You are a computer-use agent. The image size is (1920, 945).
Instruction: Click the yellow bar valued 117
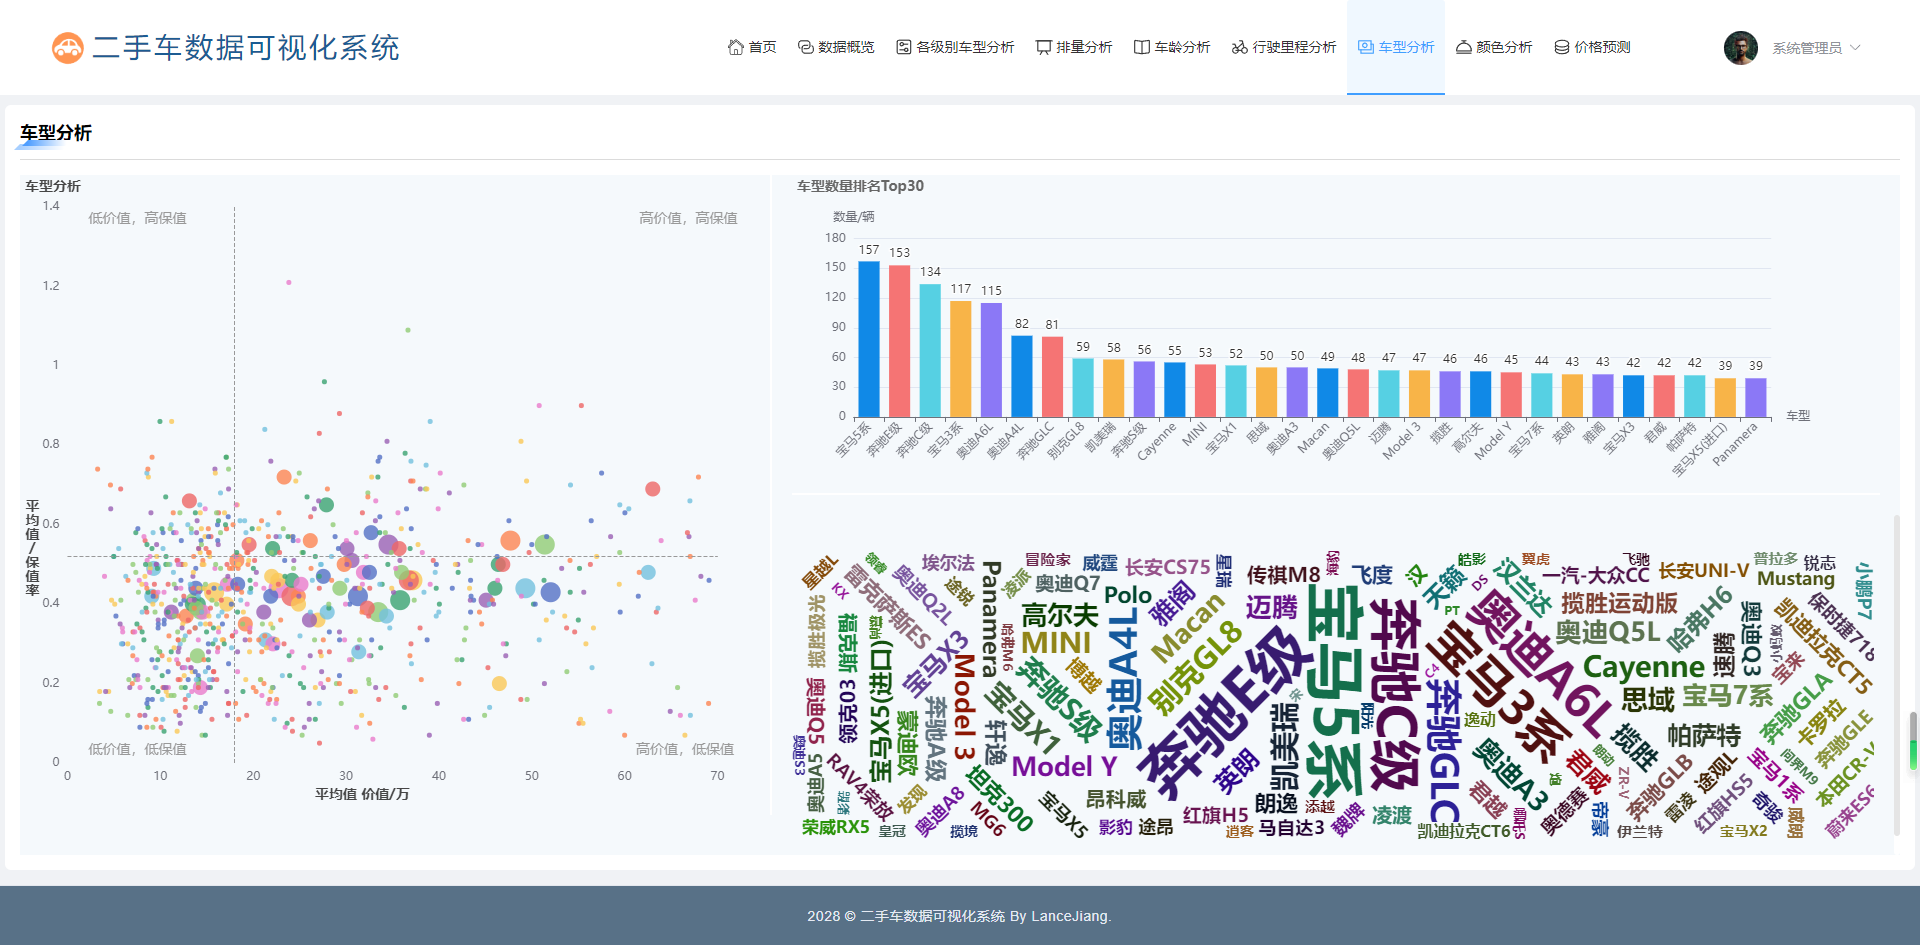point(961,359)
